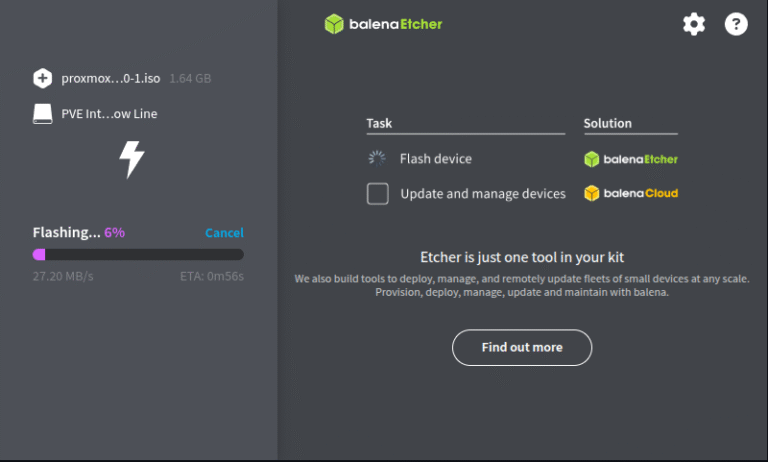768x462 pixels.
Task: Click the balenaEtcher logo at top
Action: (383, 24)
